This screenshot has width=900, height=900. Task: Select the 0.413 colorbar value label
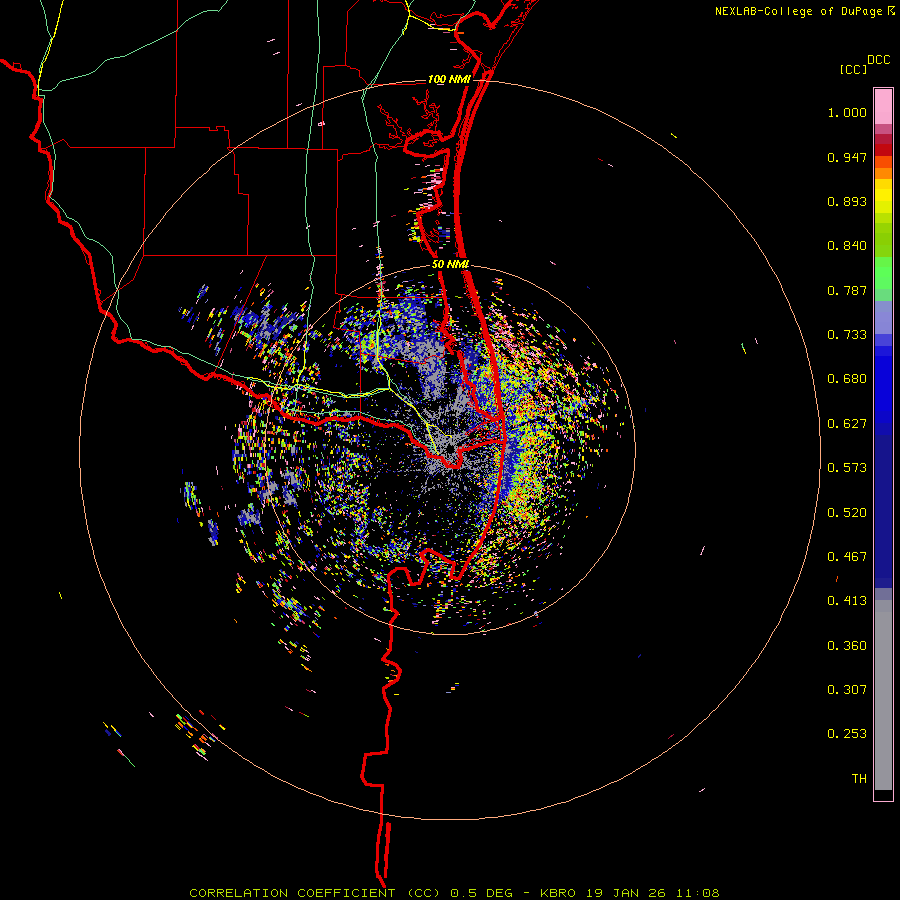point(847,601)
